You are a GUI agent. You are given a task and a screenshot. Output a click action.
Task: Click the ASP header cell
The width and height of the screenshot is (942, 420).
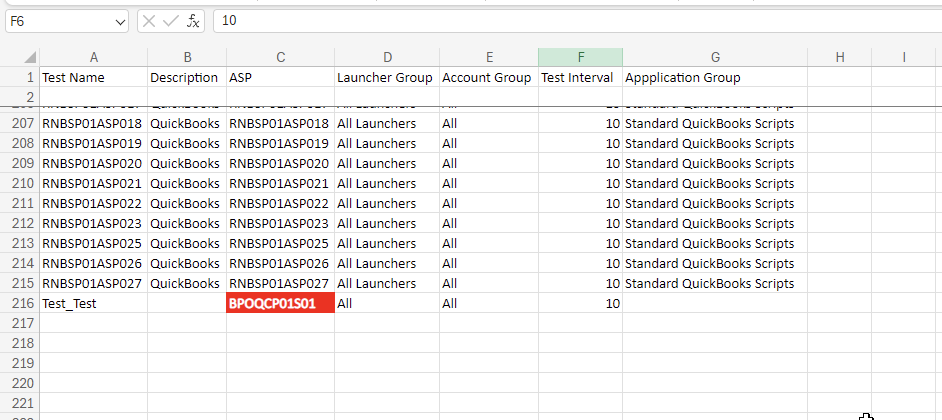pyautogui.click(x=281, y=78)
